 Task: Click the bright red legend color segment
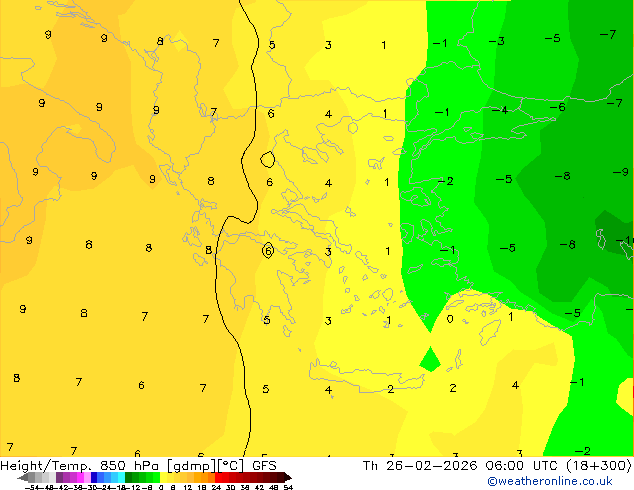click(x=218, y=477)
